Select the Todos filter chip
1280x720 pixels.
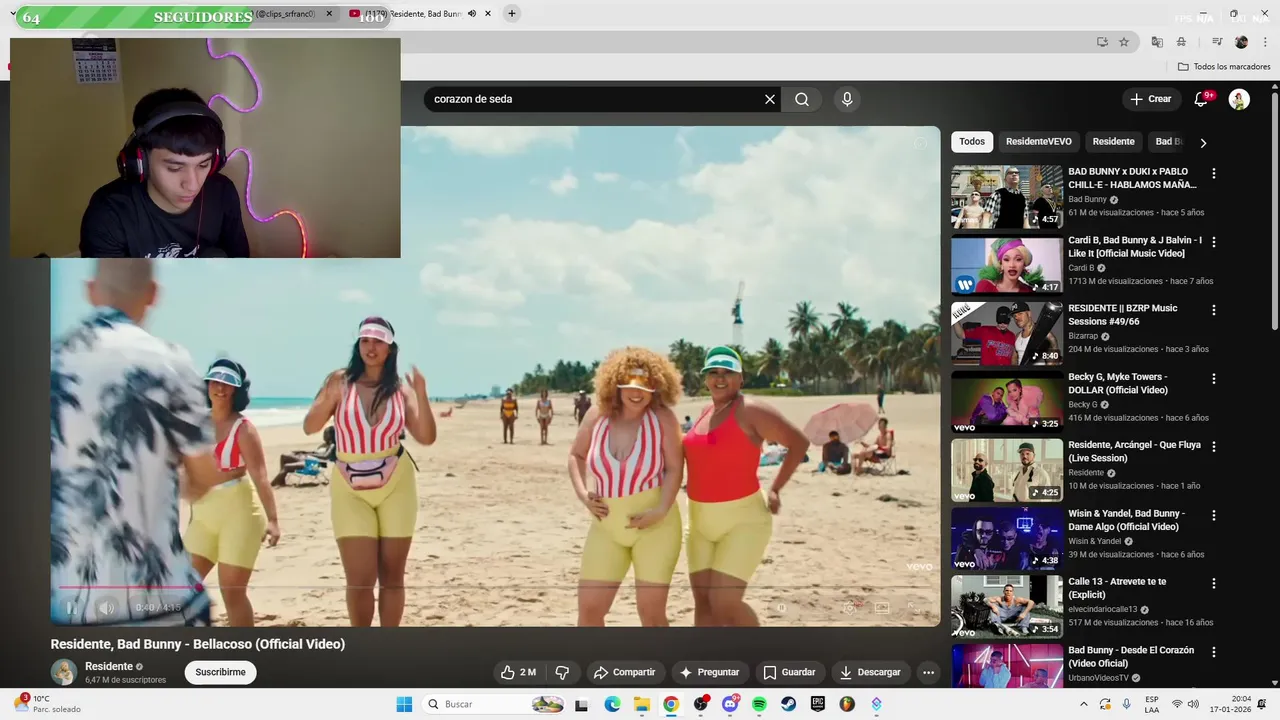pos(972,142)
